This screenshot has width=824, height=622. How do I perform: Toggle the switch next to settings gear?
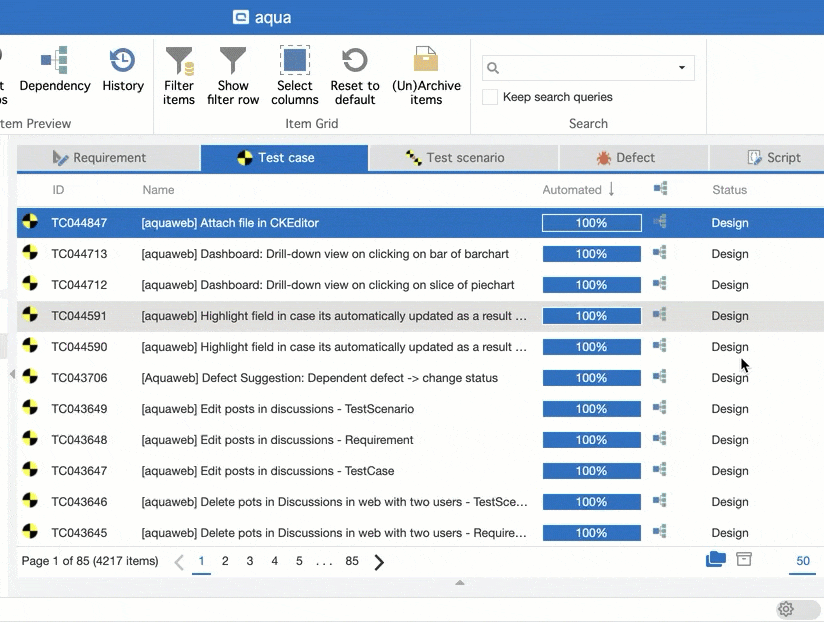[x=808, y=609]
